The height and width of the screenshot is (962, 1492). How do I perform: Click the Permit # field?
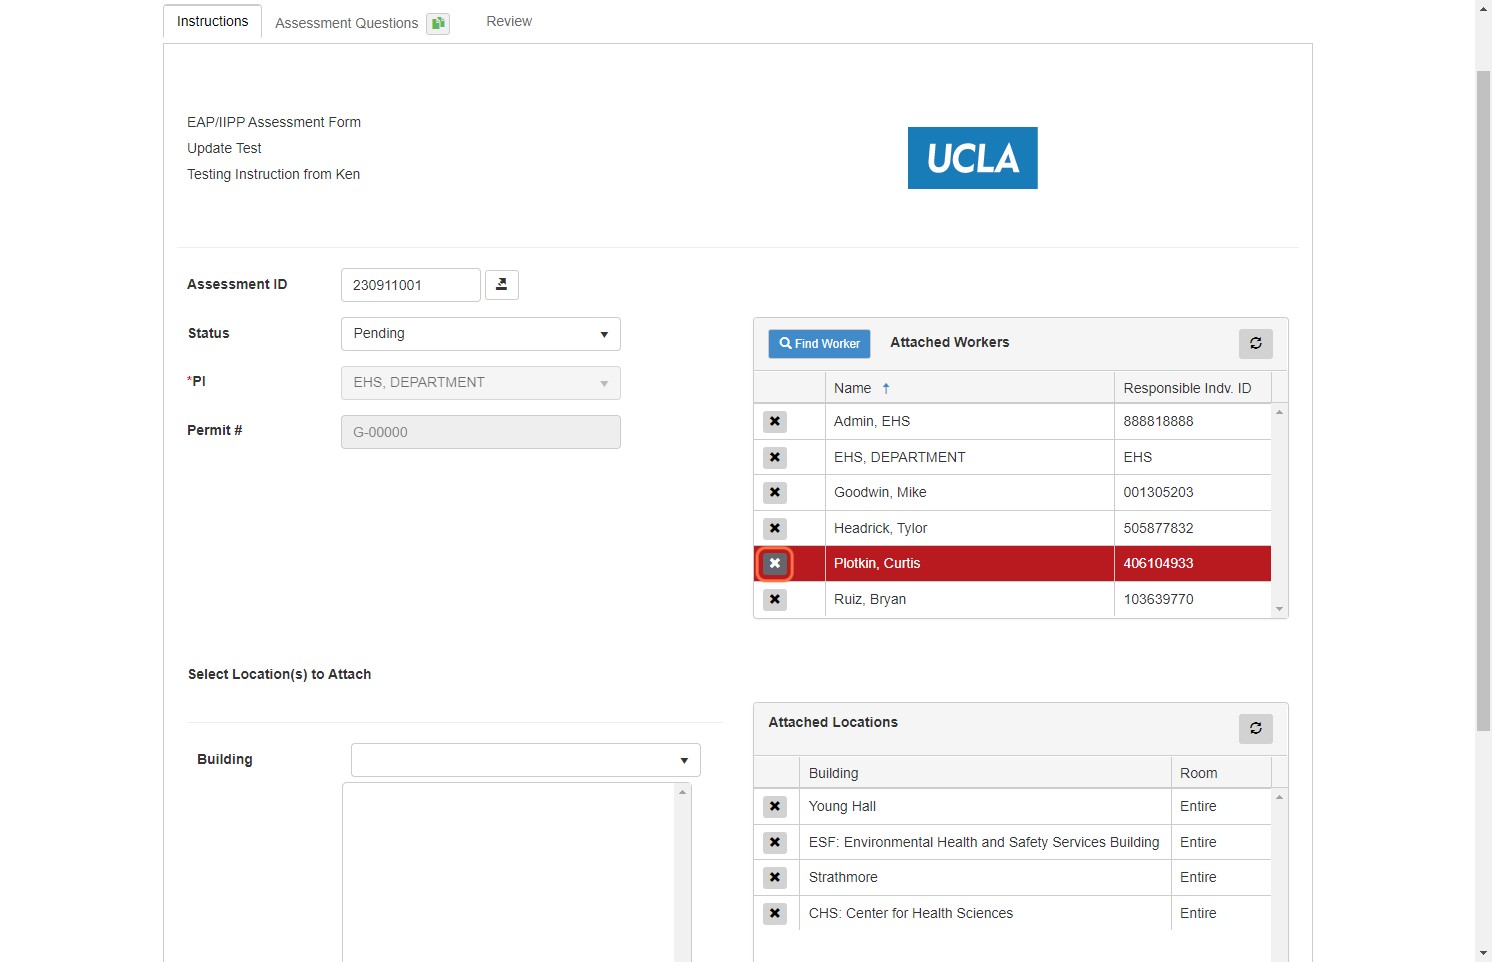click(x=481, y=432)
